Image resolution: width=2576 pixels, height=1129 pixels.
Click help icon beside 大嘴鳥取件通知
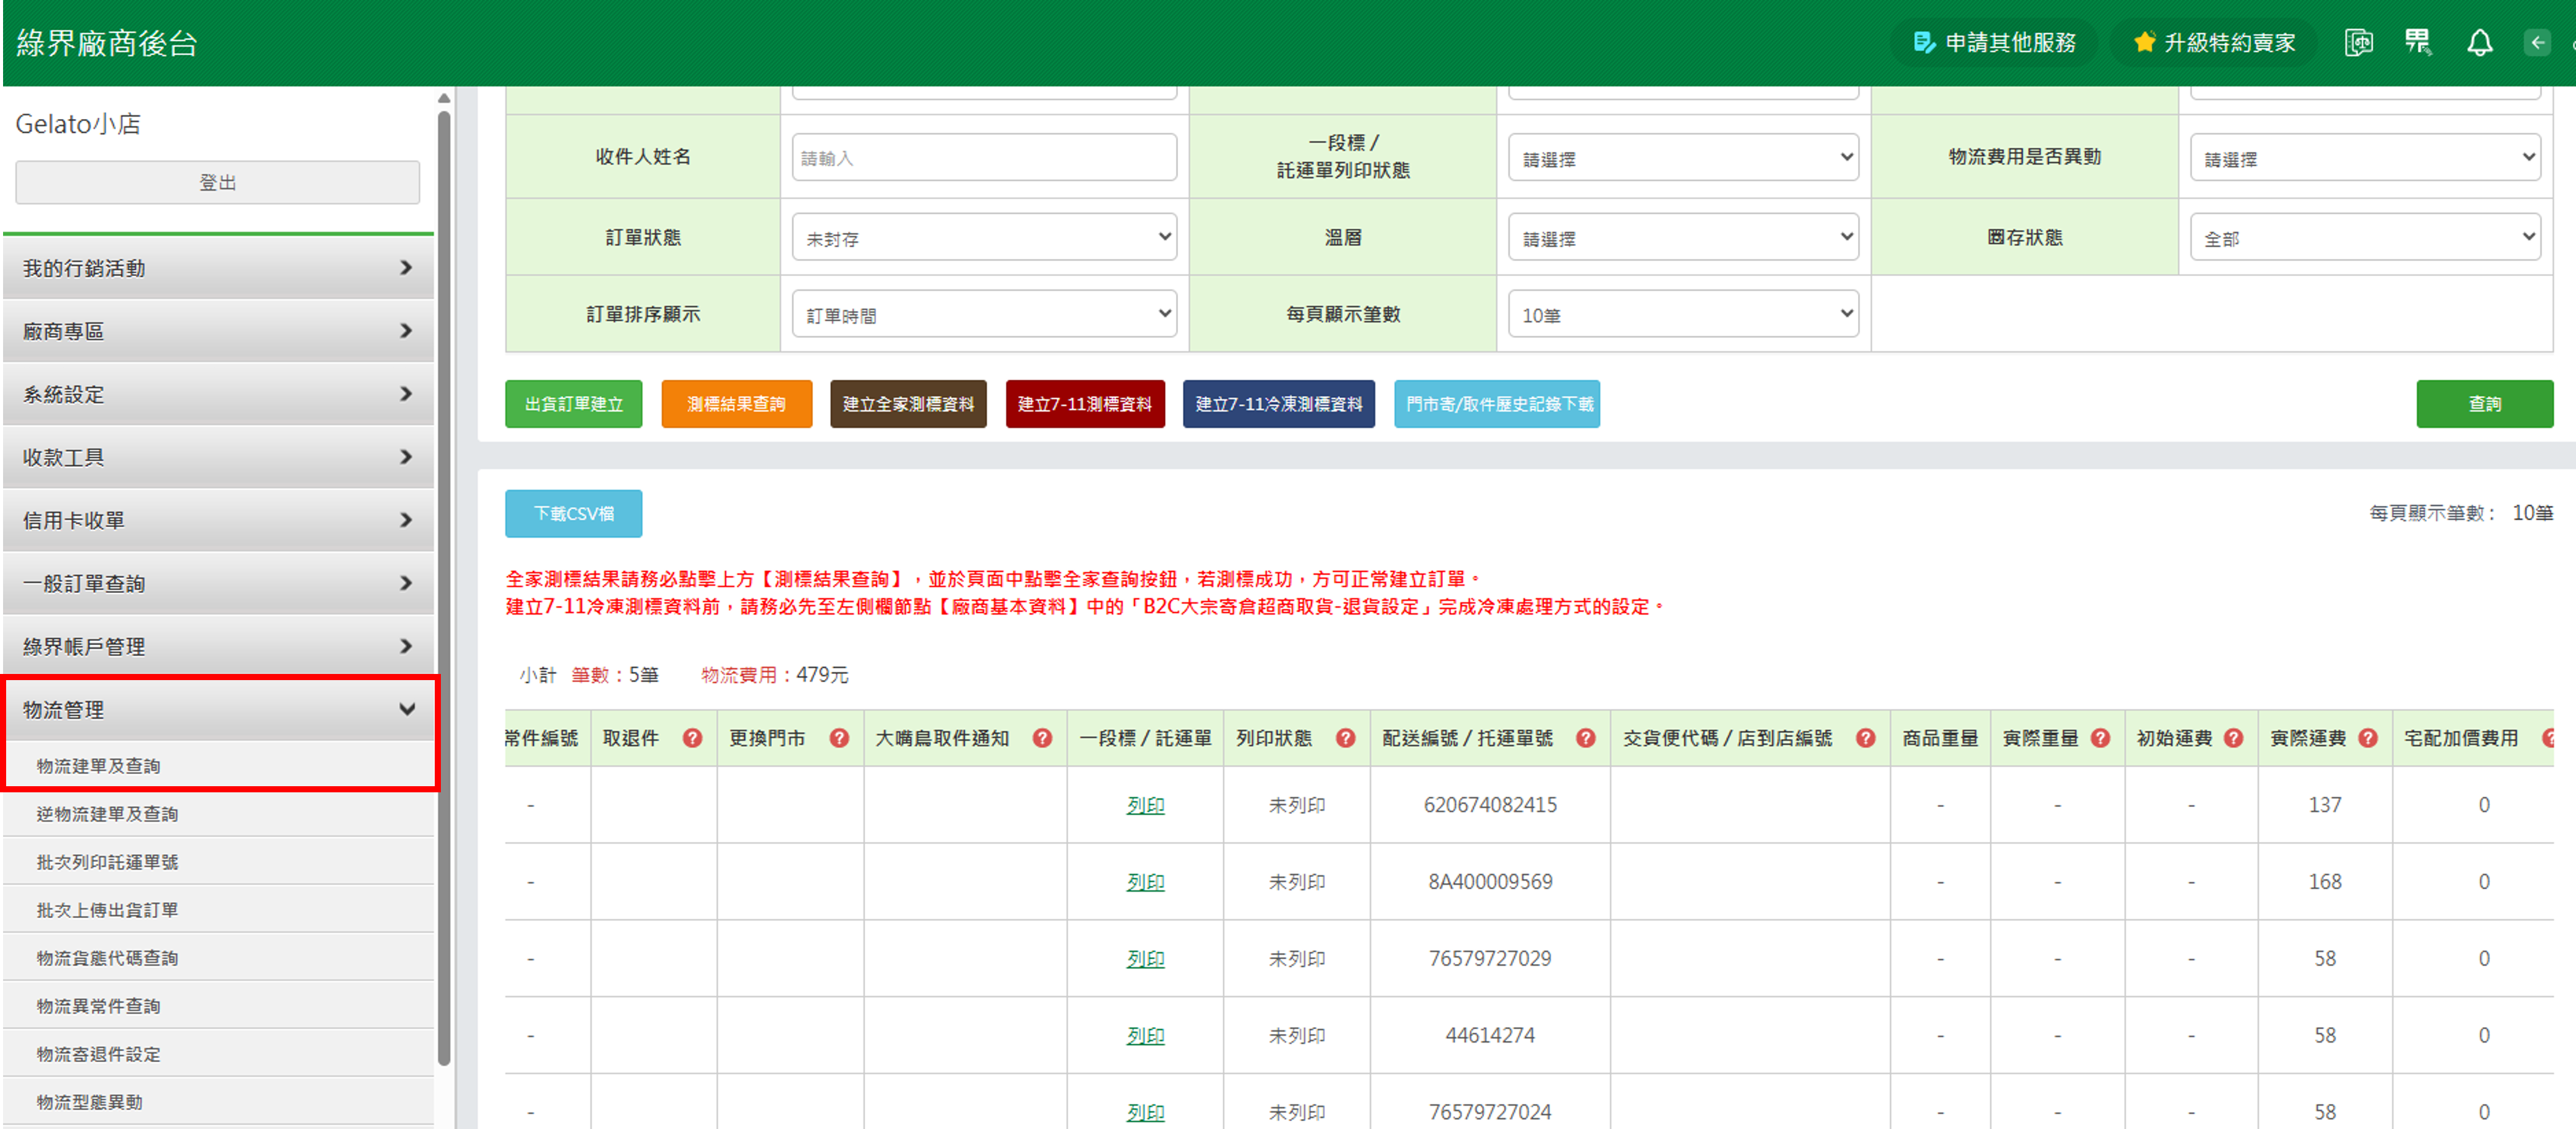pyautogui.click(x=1042, y=738)
